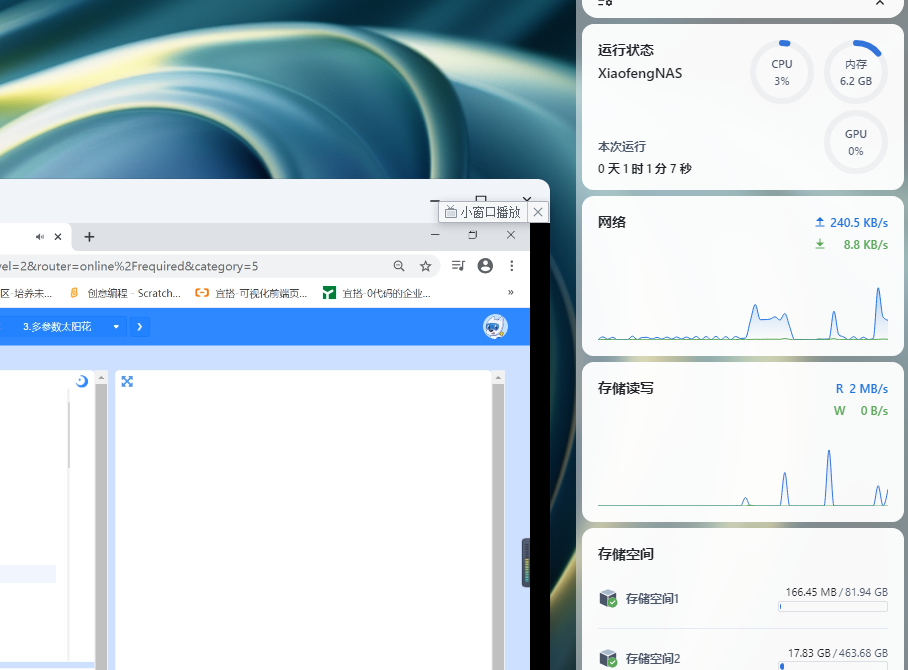Expand hidden bookmarks with the » chevron

click(510, 292)
